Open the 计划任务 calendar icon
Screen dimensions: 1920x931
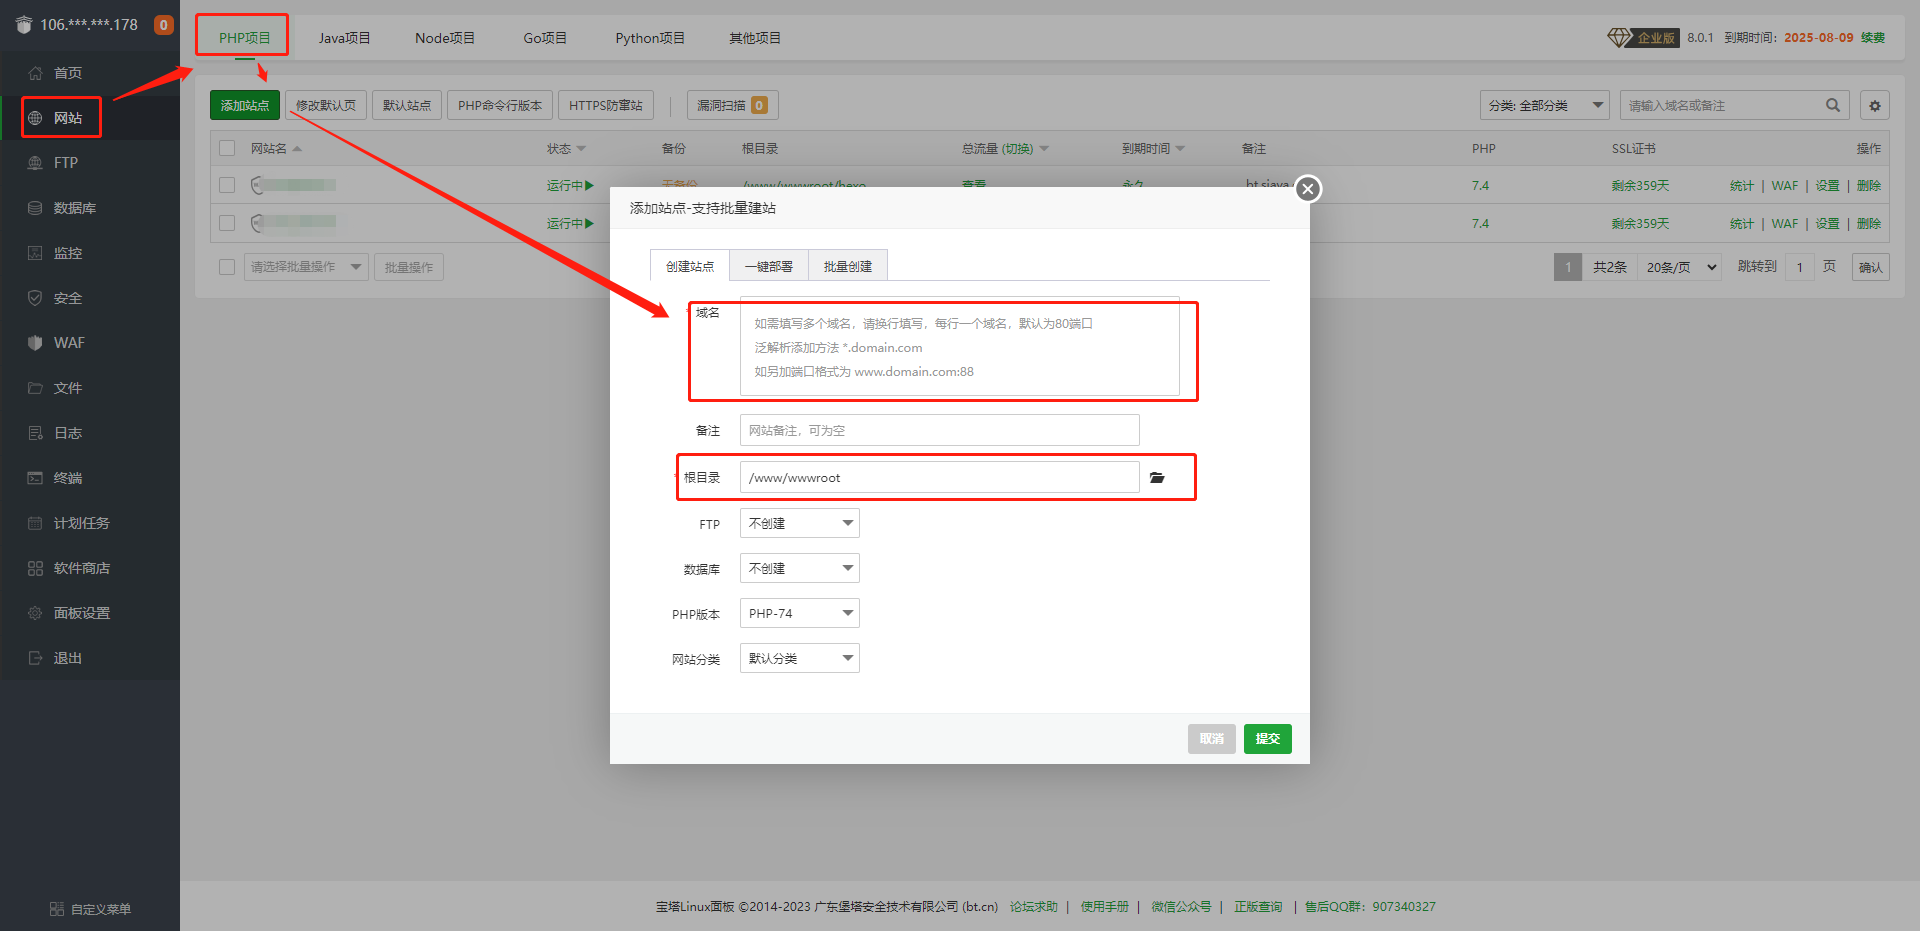(x=35, y=523)
